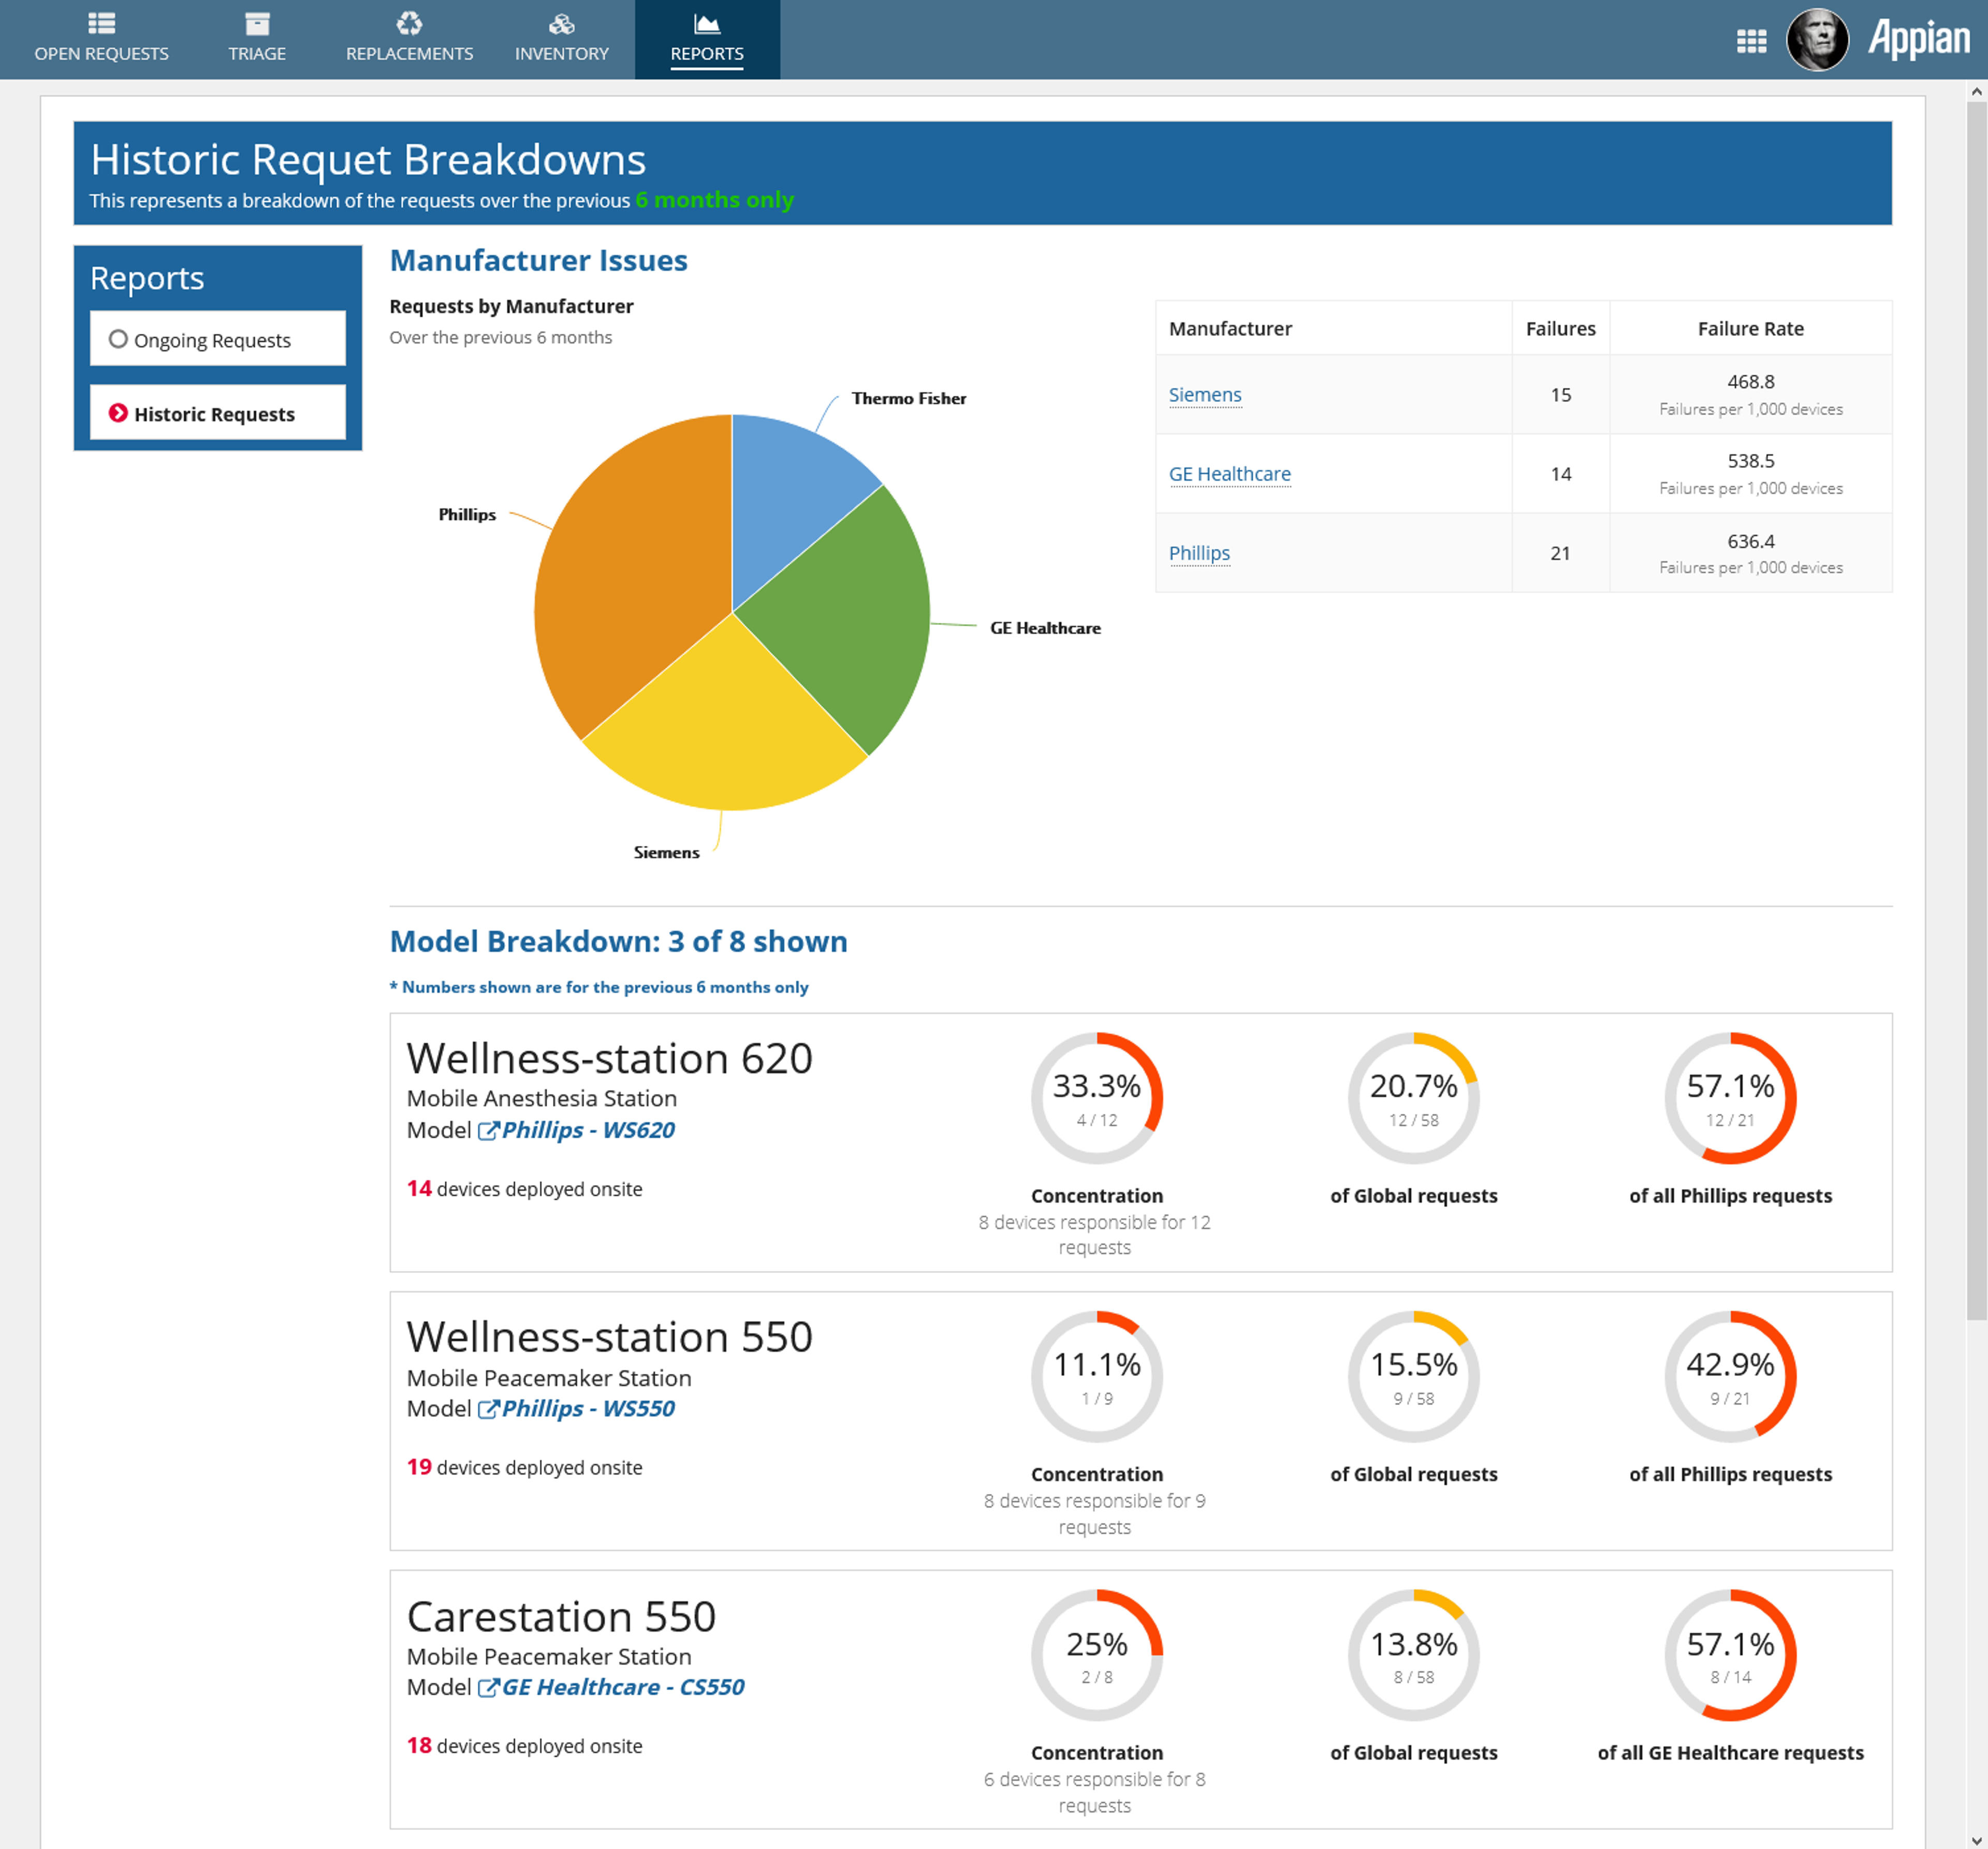The width and height of the screenshot is (1988, 1849).
Task: Click the 20.7% global requests gauge
Action: [x=1413, y=1098]
